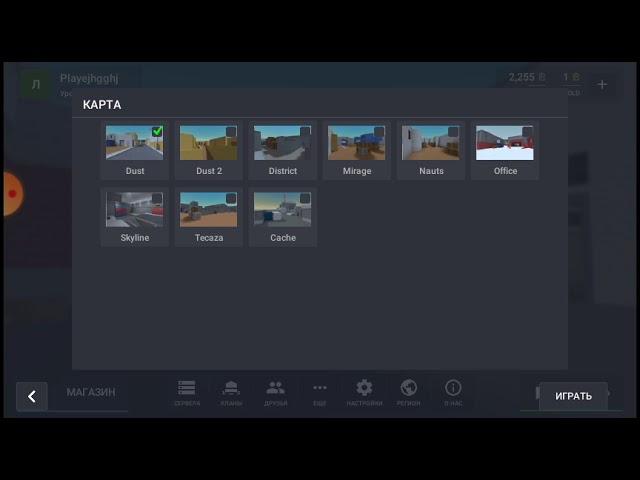Tick the Tecaza map checkbox
Viewport: 640px width, 480px height.
(231, 198)
